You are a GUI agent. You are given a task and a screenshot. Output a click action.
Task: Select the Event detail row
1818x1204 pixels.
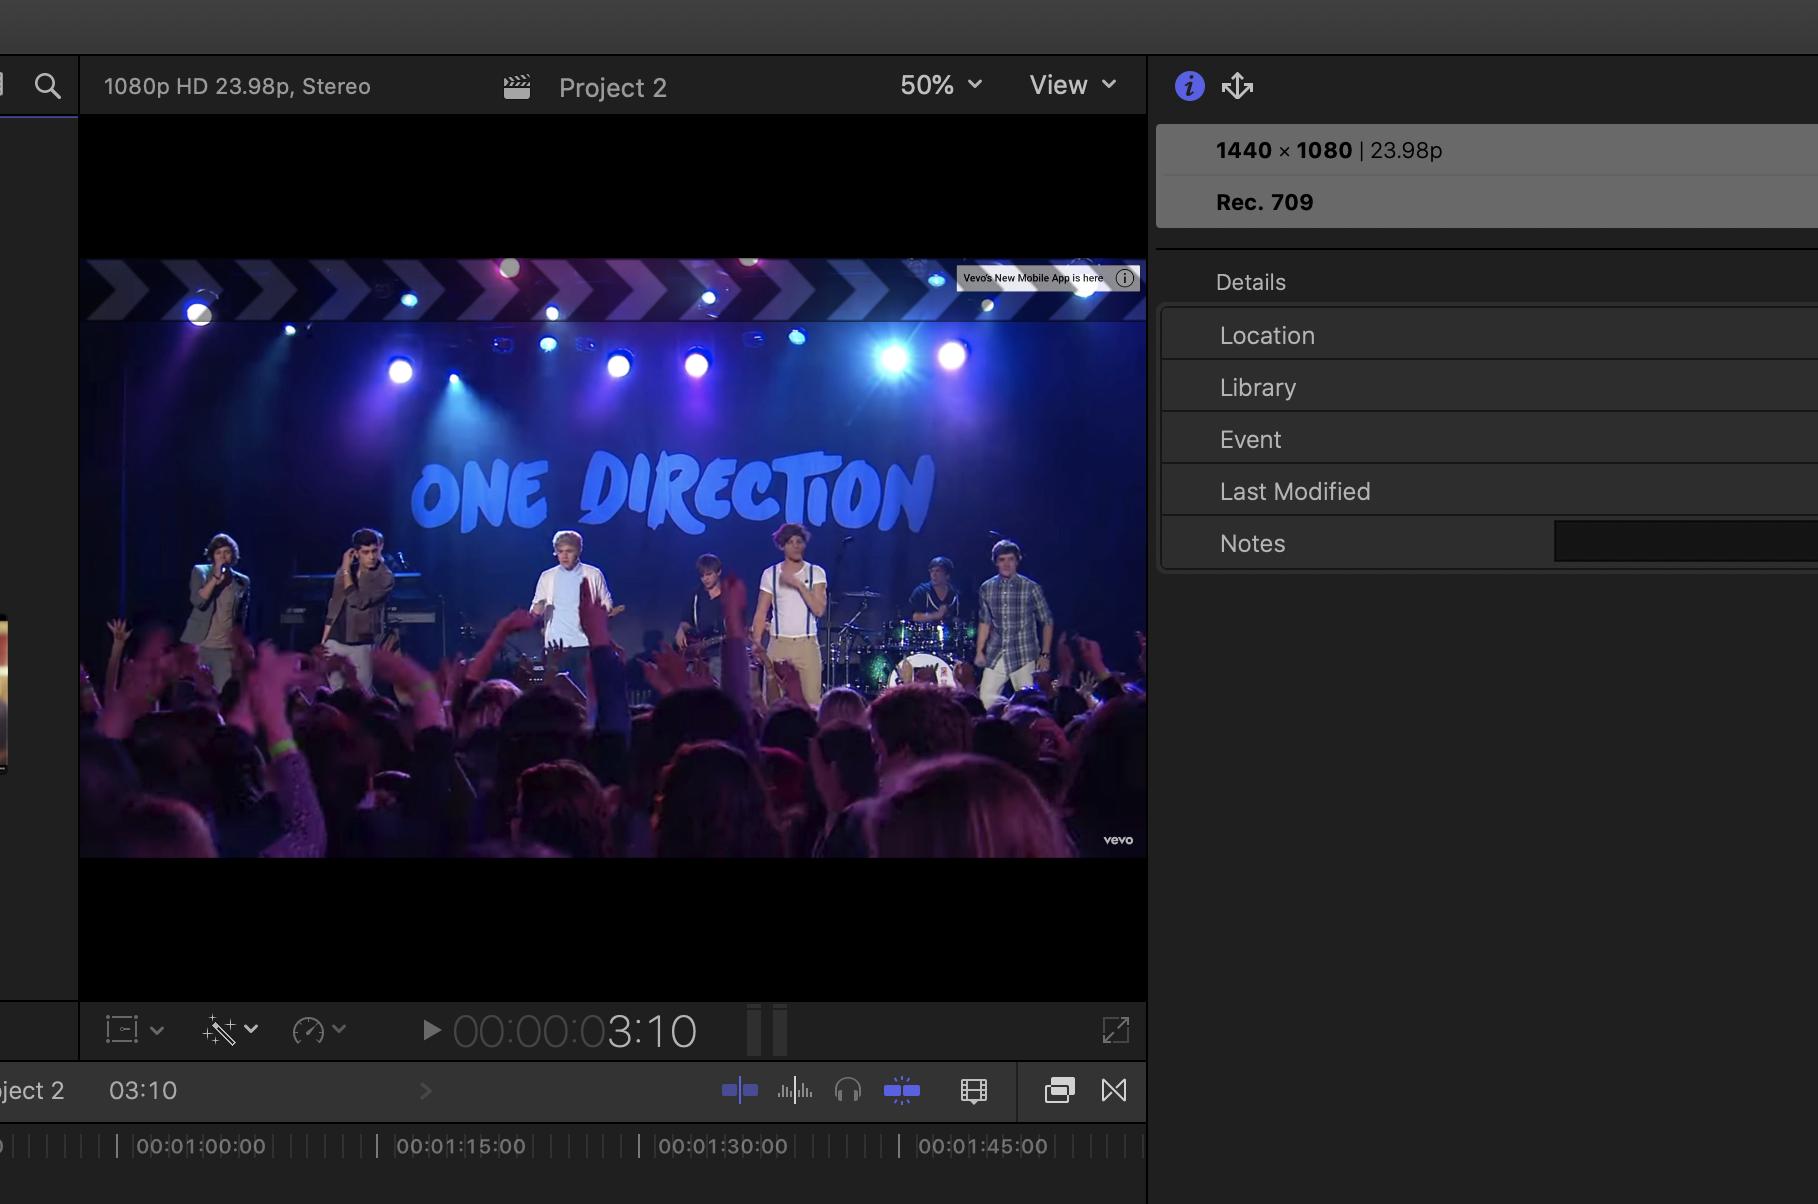[x=1489, y=439]
